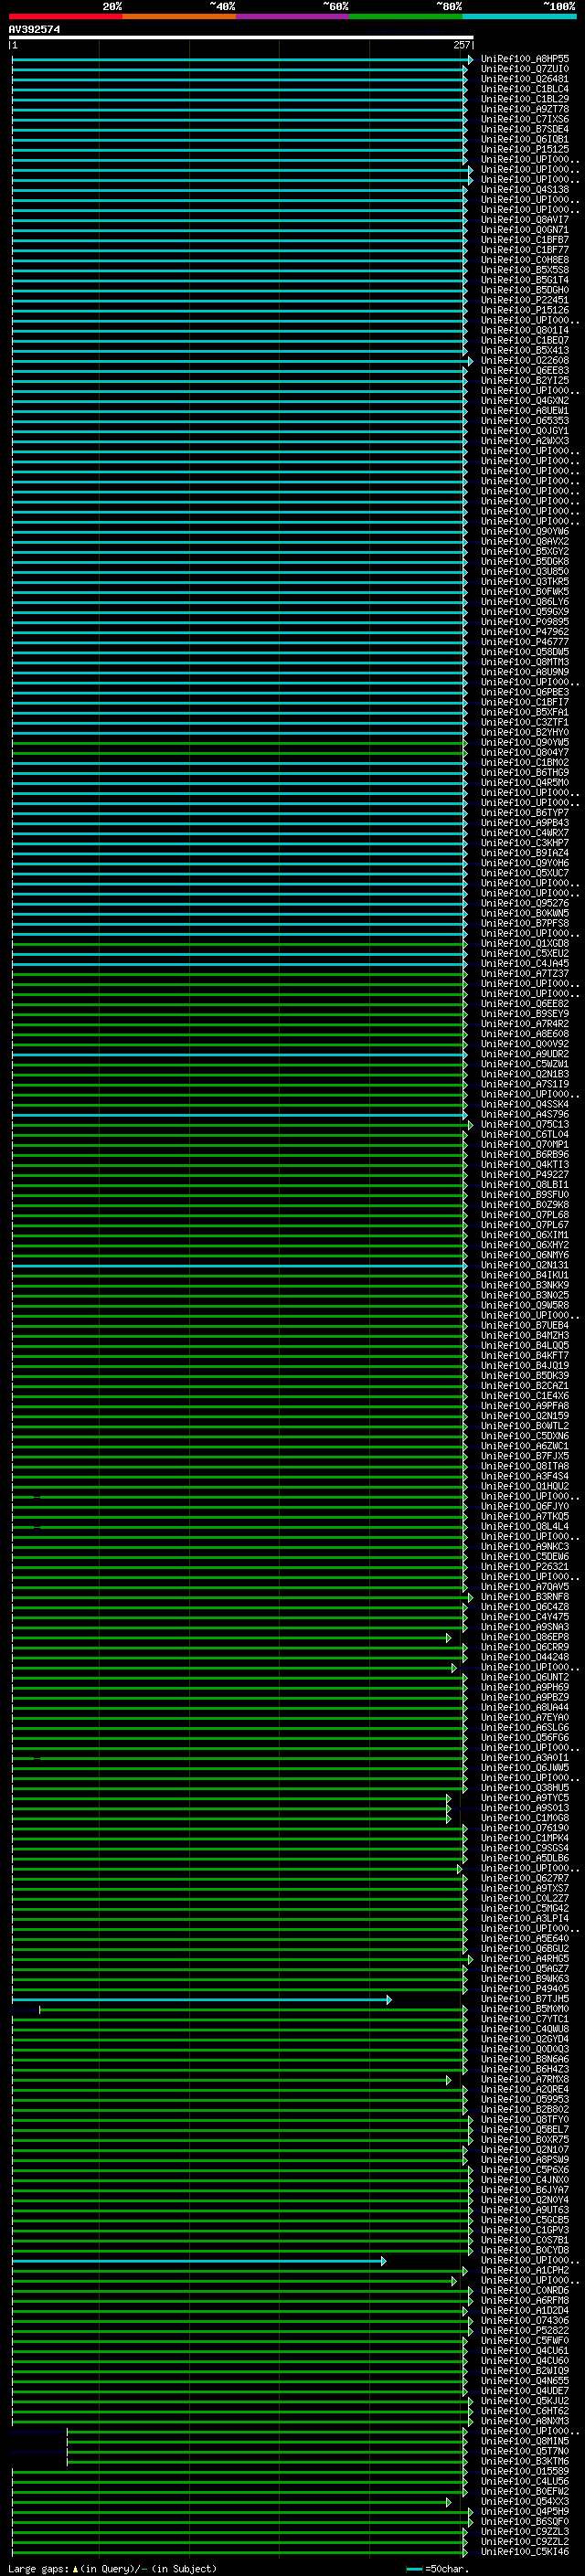The height and width of the screenshot is (2576, 585).
Task: Open hit UniRef100_P15126
Action: tap(525, 310)
